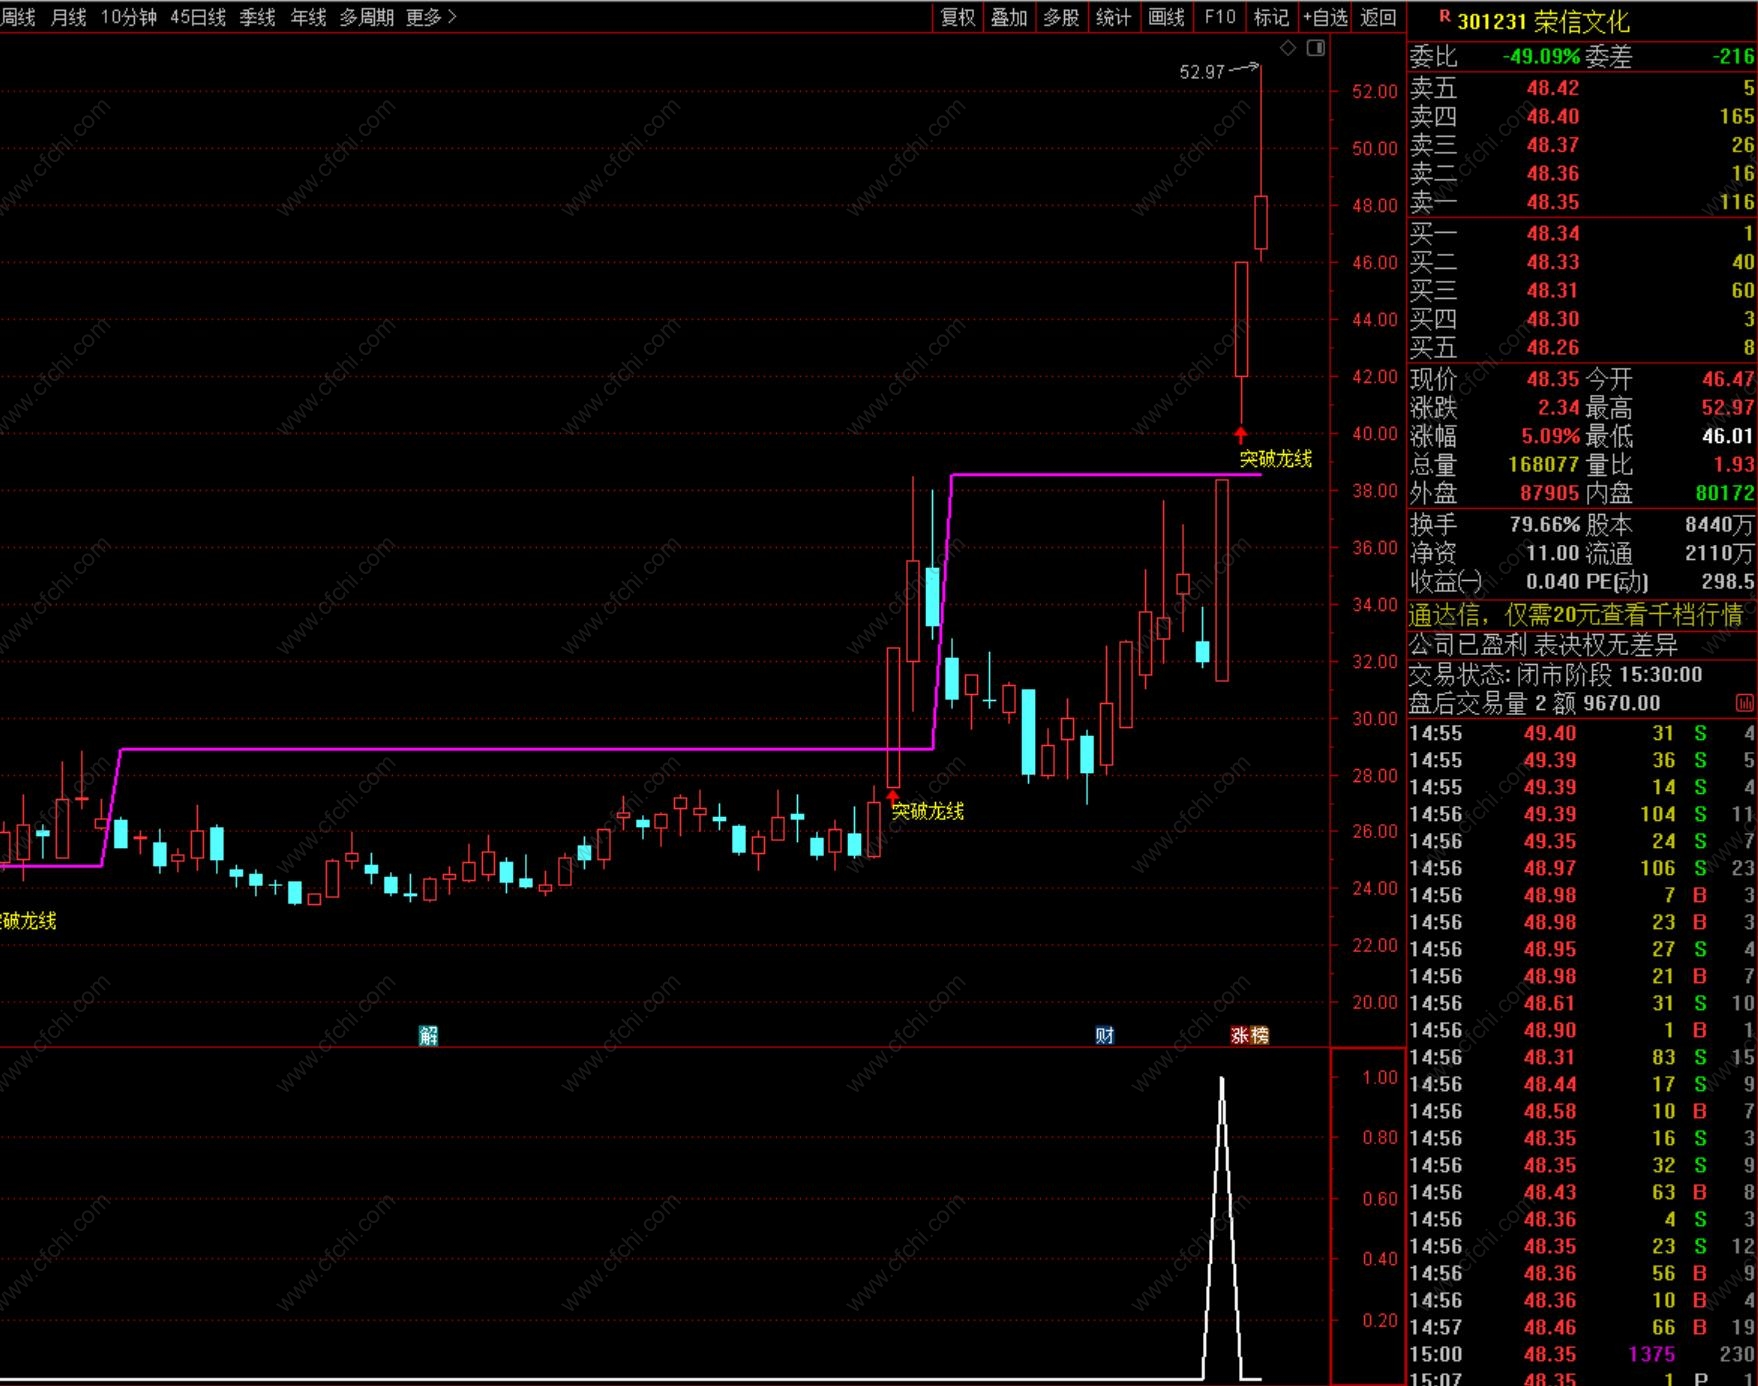The height and width of the screenshot is (1386, 1758).
Task: Click the 现价 current price value
Action: click(x=1553, y=380)
